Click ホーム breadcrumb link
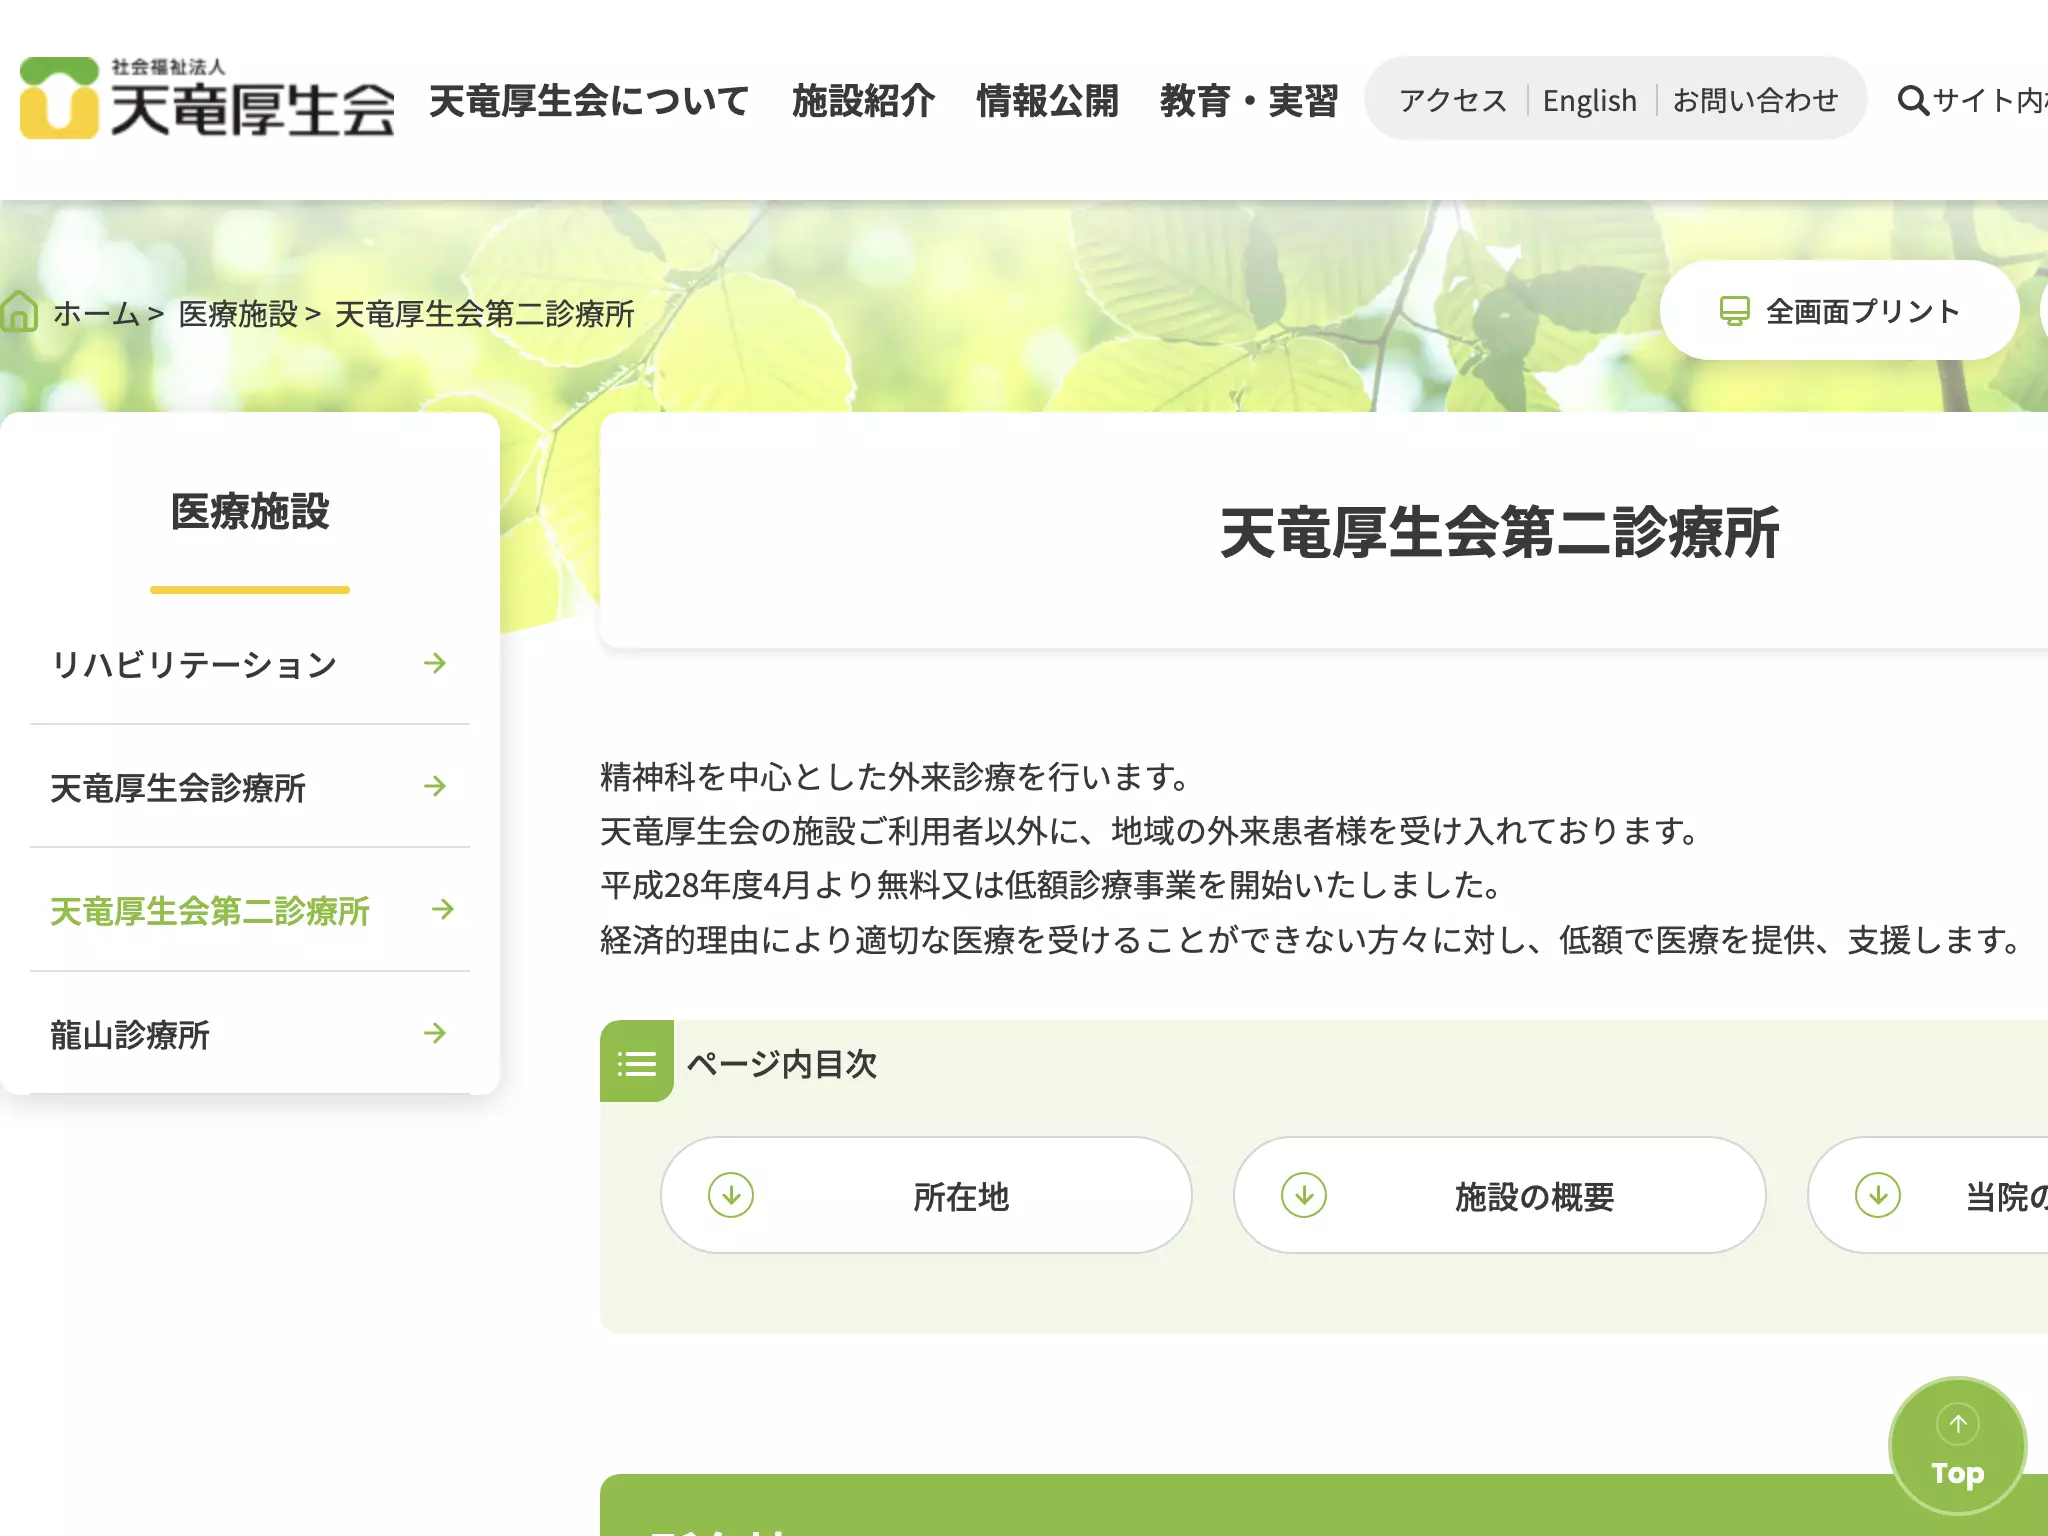This screenshot has height=1536, width=2048. pos(96,313)
